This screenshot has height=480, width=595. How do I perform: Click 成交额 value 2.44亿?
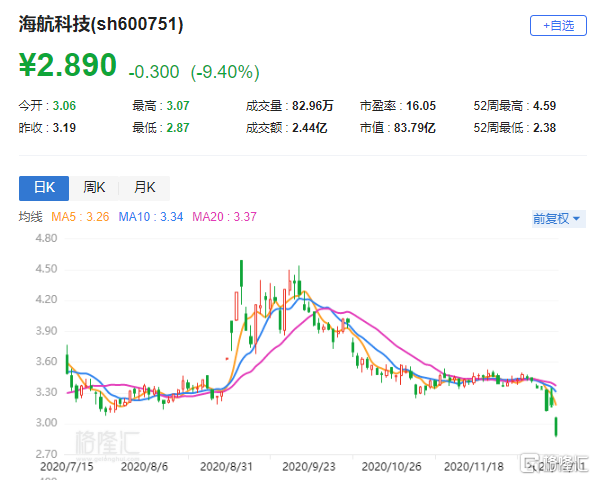click(x=309, y=128)
